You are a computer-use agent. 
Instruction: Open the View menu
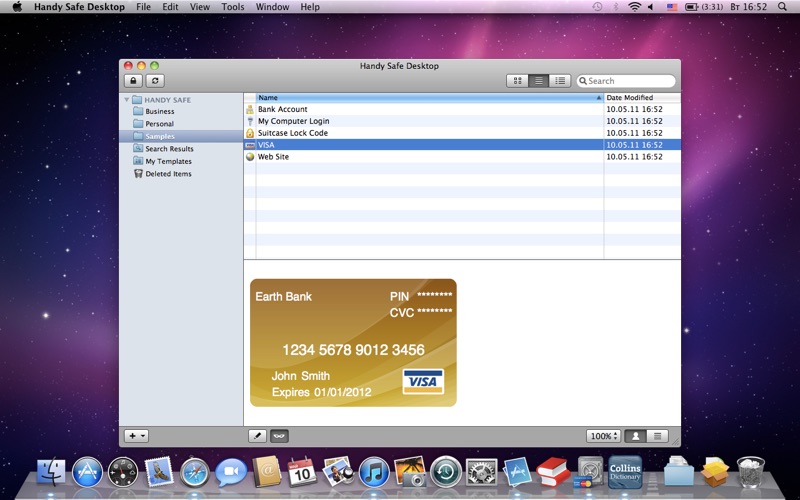point(199,7)
